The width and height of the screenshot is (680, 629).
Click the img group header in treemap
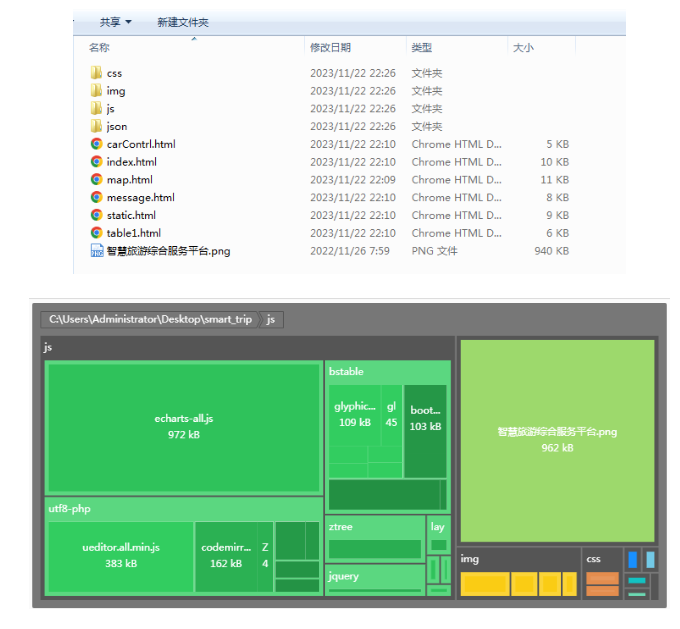click(x=469, y=559)
